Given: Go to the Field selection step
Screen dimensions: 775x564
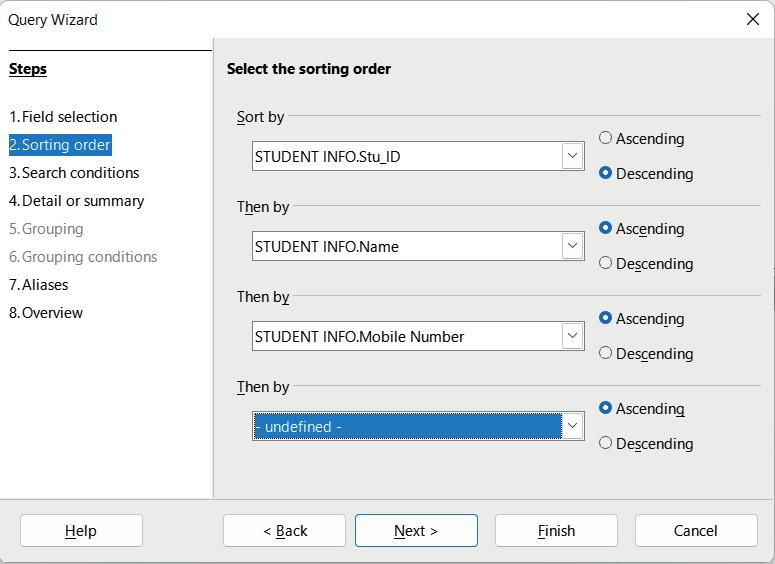Looking at the screenshot, I should coord(63,117).
